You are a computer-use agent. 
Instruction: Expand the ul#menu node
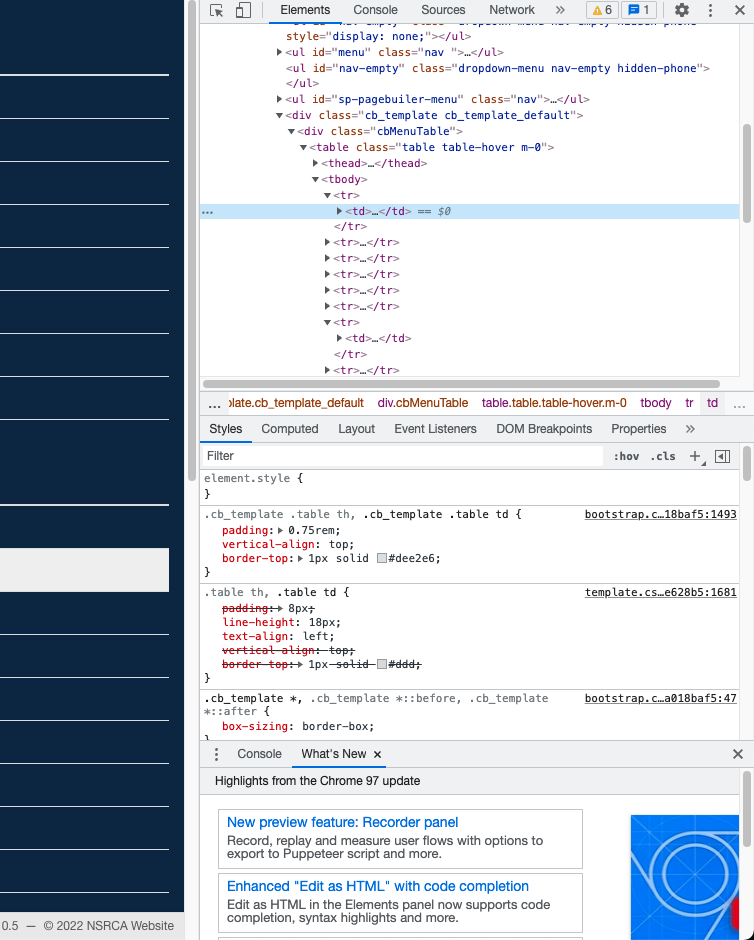(279, 52)
